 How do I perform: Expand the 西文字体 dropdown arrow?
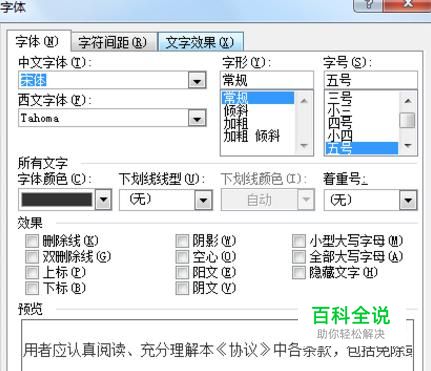[197, 118]
